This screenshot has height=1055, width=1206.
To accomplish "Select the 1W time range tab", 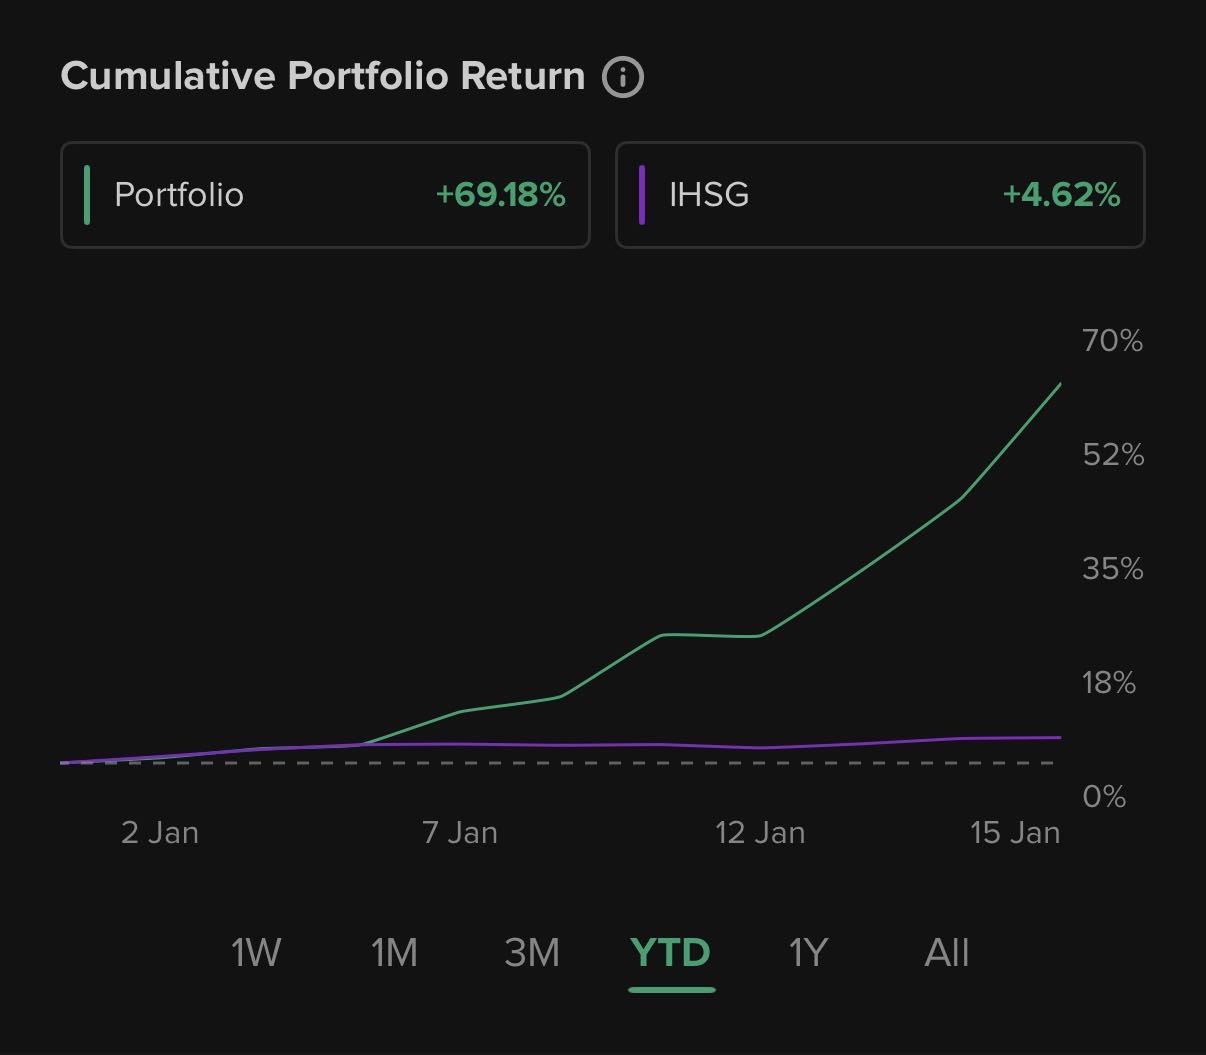I will coord(256,953).
